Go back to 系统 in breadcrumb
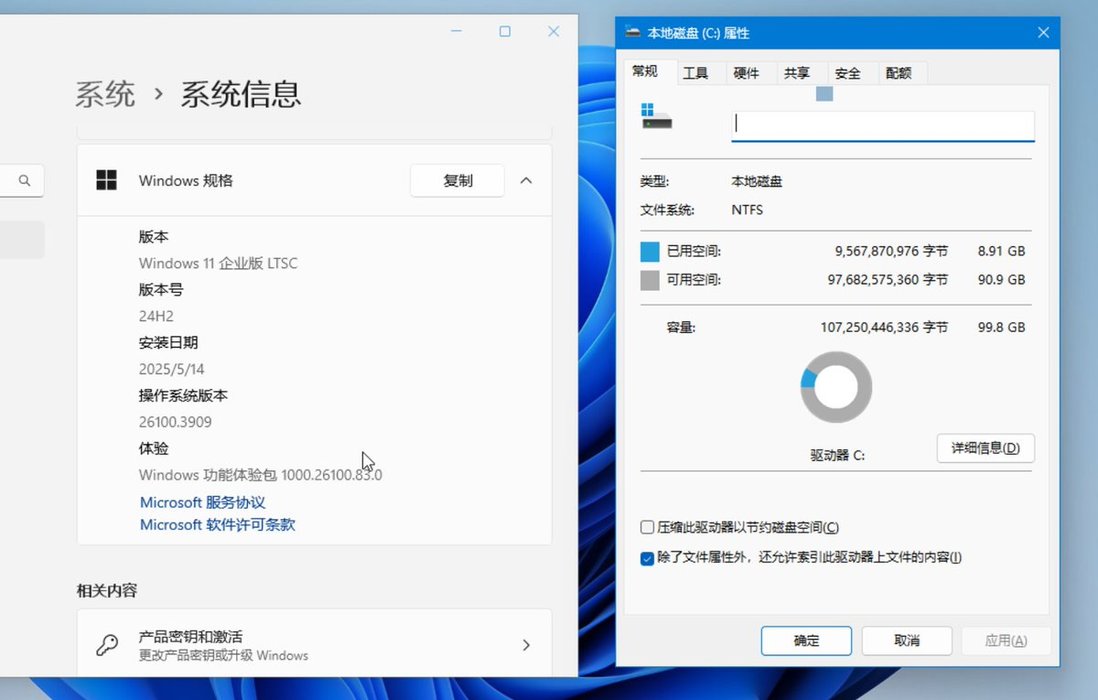The width and height of the screenshot is (1098, 700). point(105,95)
